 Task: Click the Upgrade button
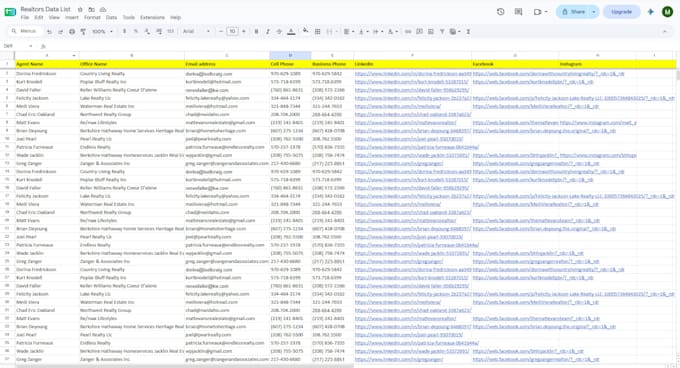(x=621, y=12)
